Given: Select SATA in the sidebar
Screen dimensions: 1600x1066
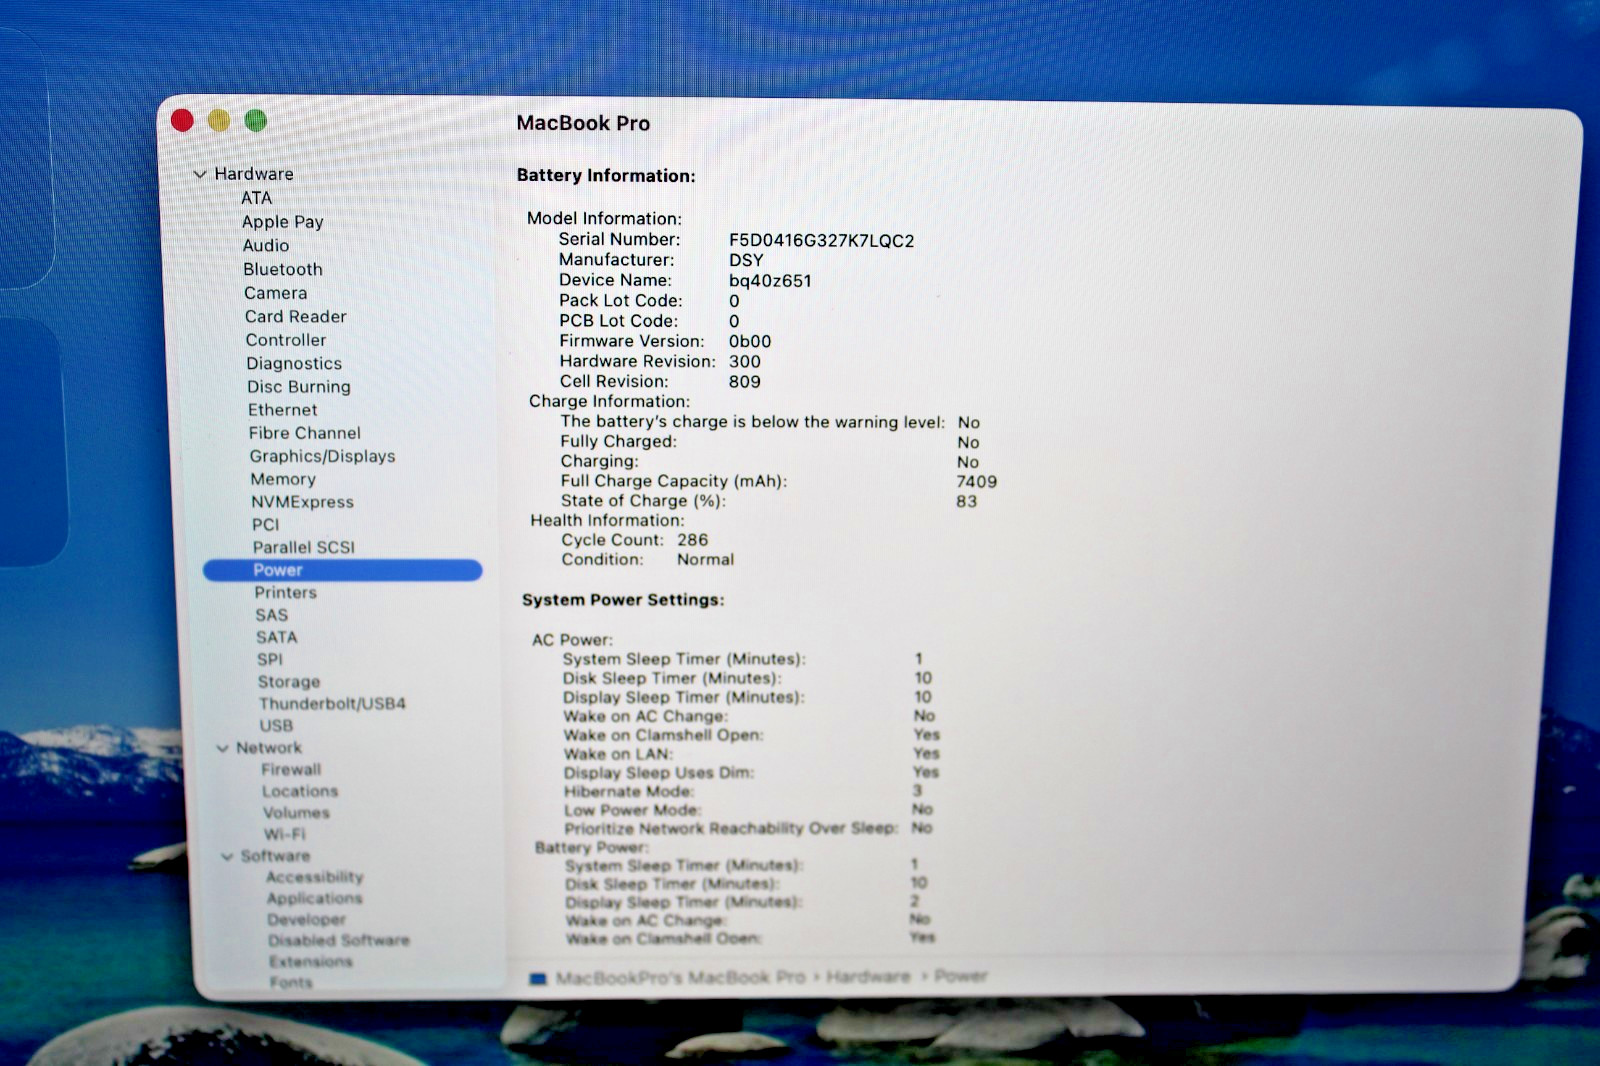Looking at the screenshot, I should click(276, 637).
